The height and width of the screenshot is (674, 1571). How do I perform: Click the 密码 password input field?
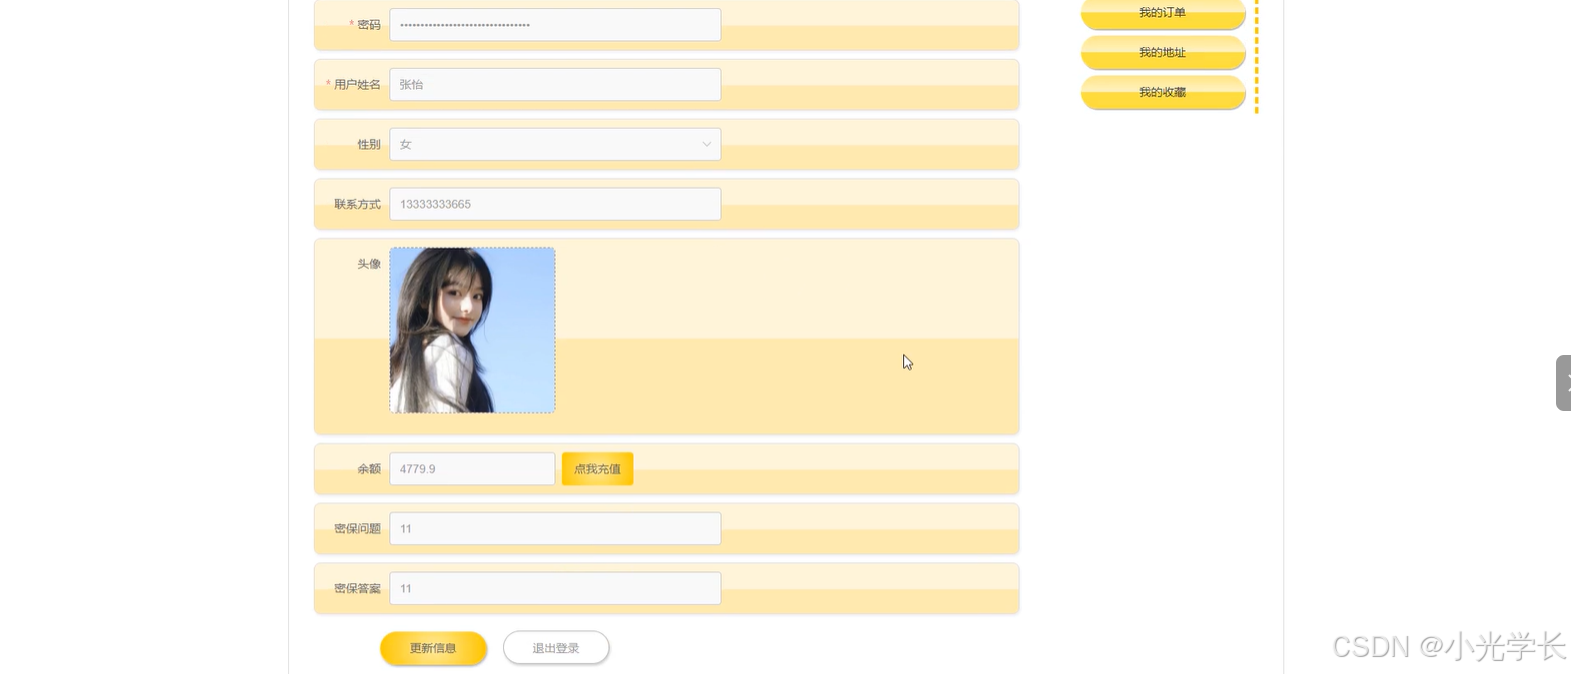tap(555, 25)
